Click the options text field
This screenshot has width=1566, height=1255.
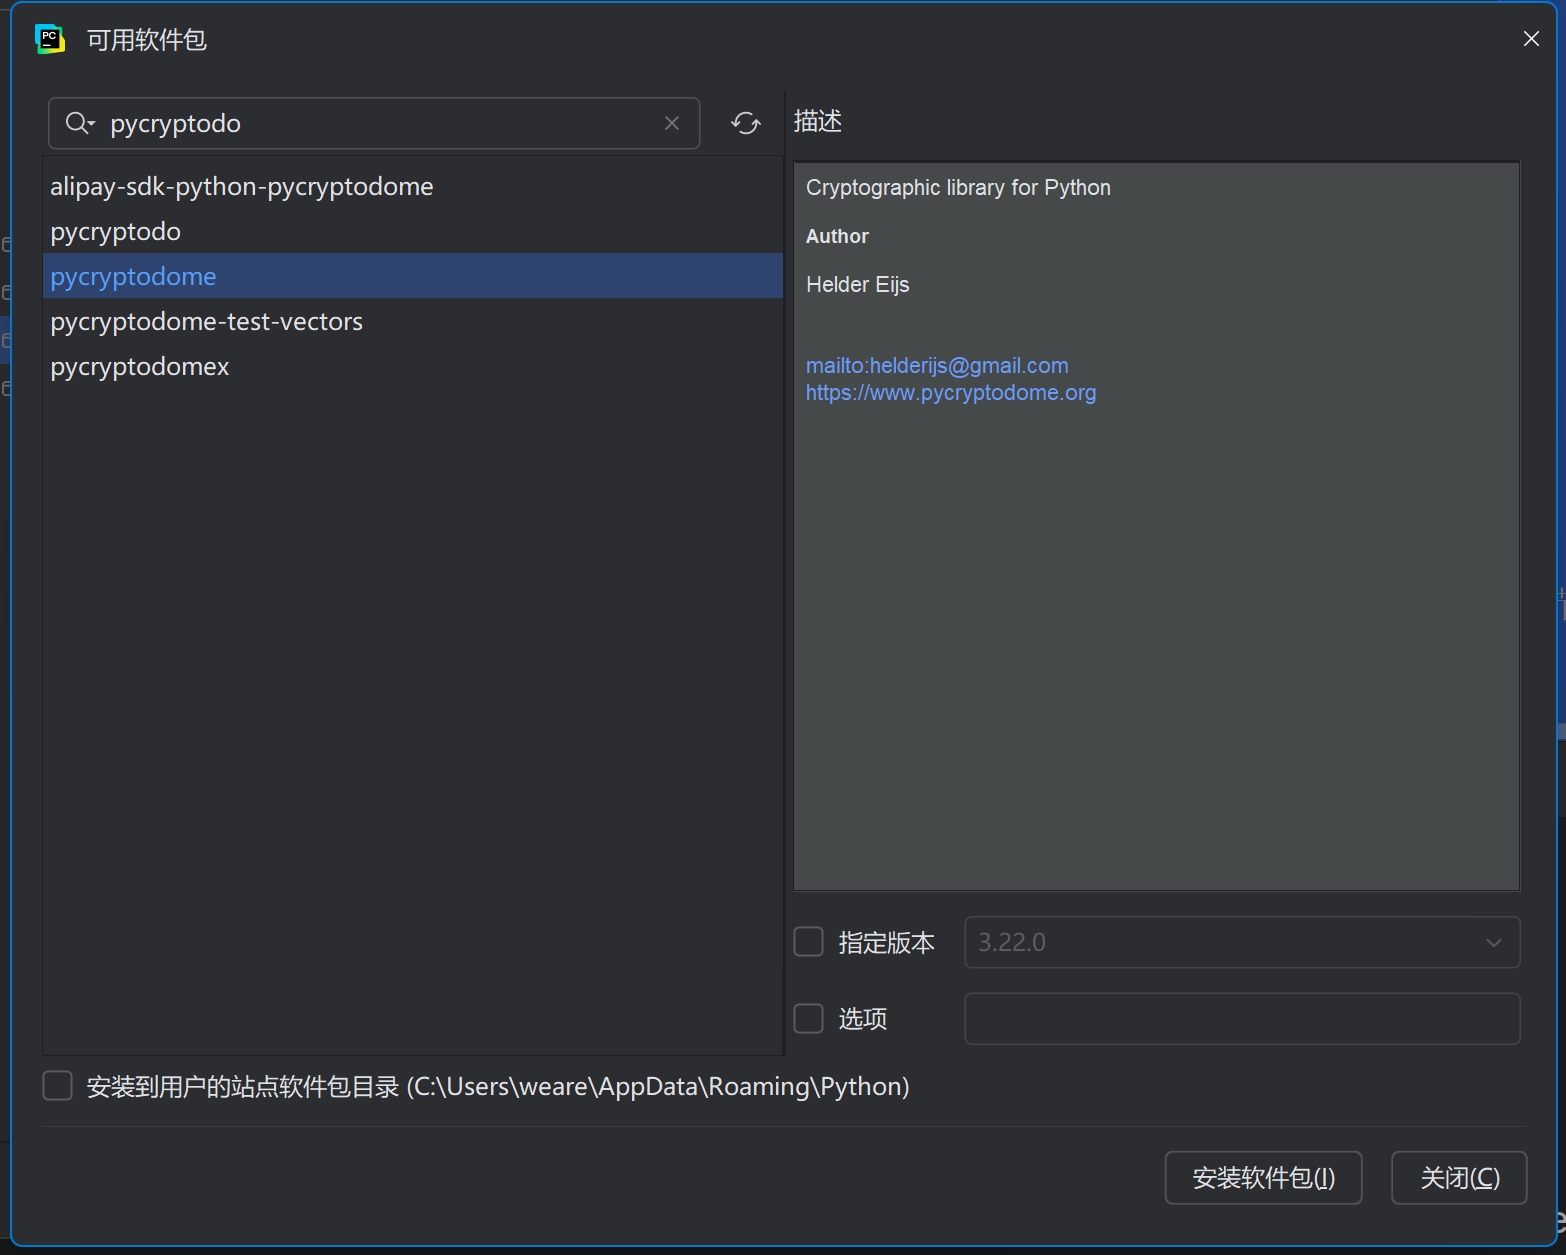(1242, 1018)
